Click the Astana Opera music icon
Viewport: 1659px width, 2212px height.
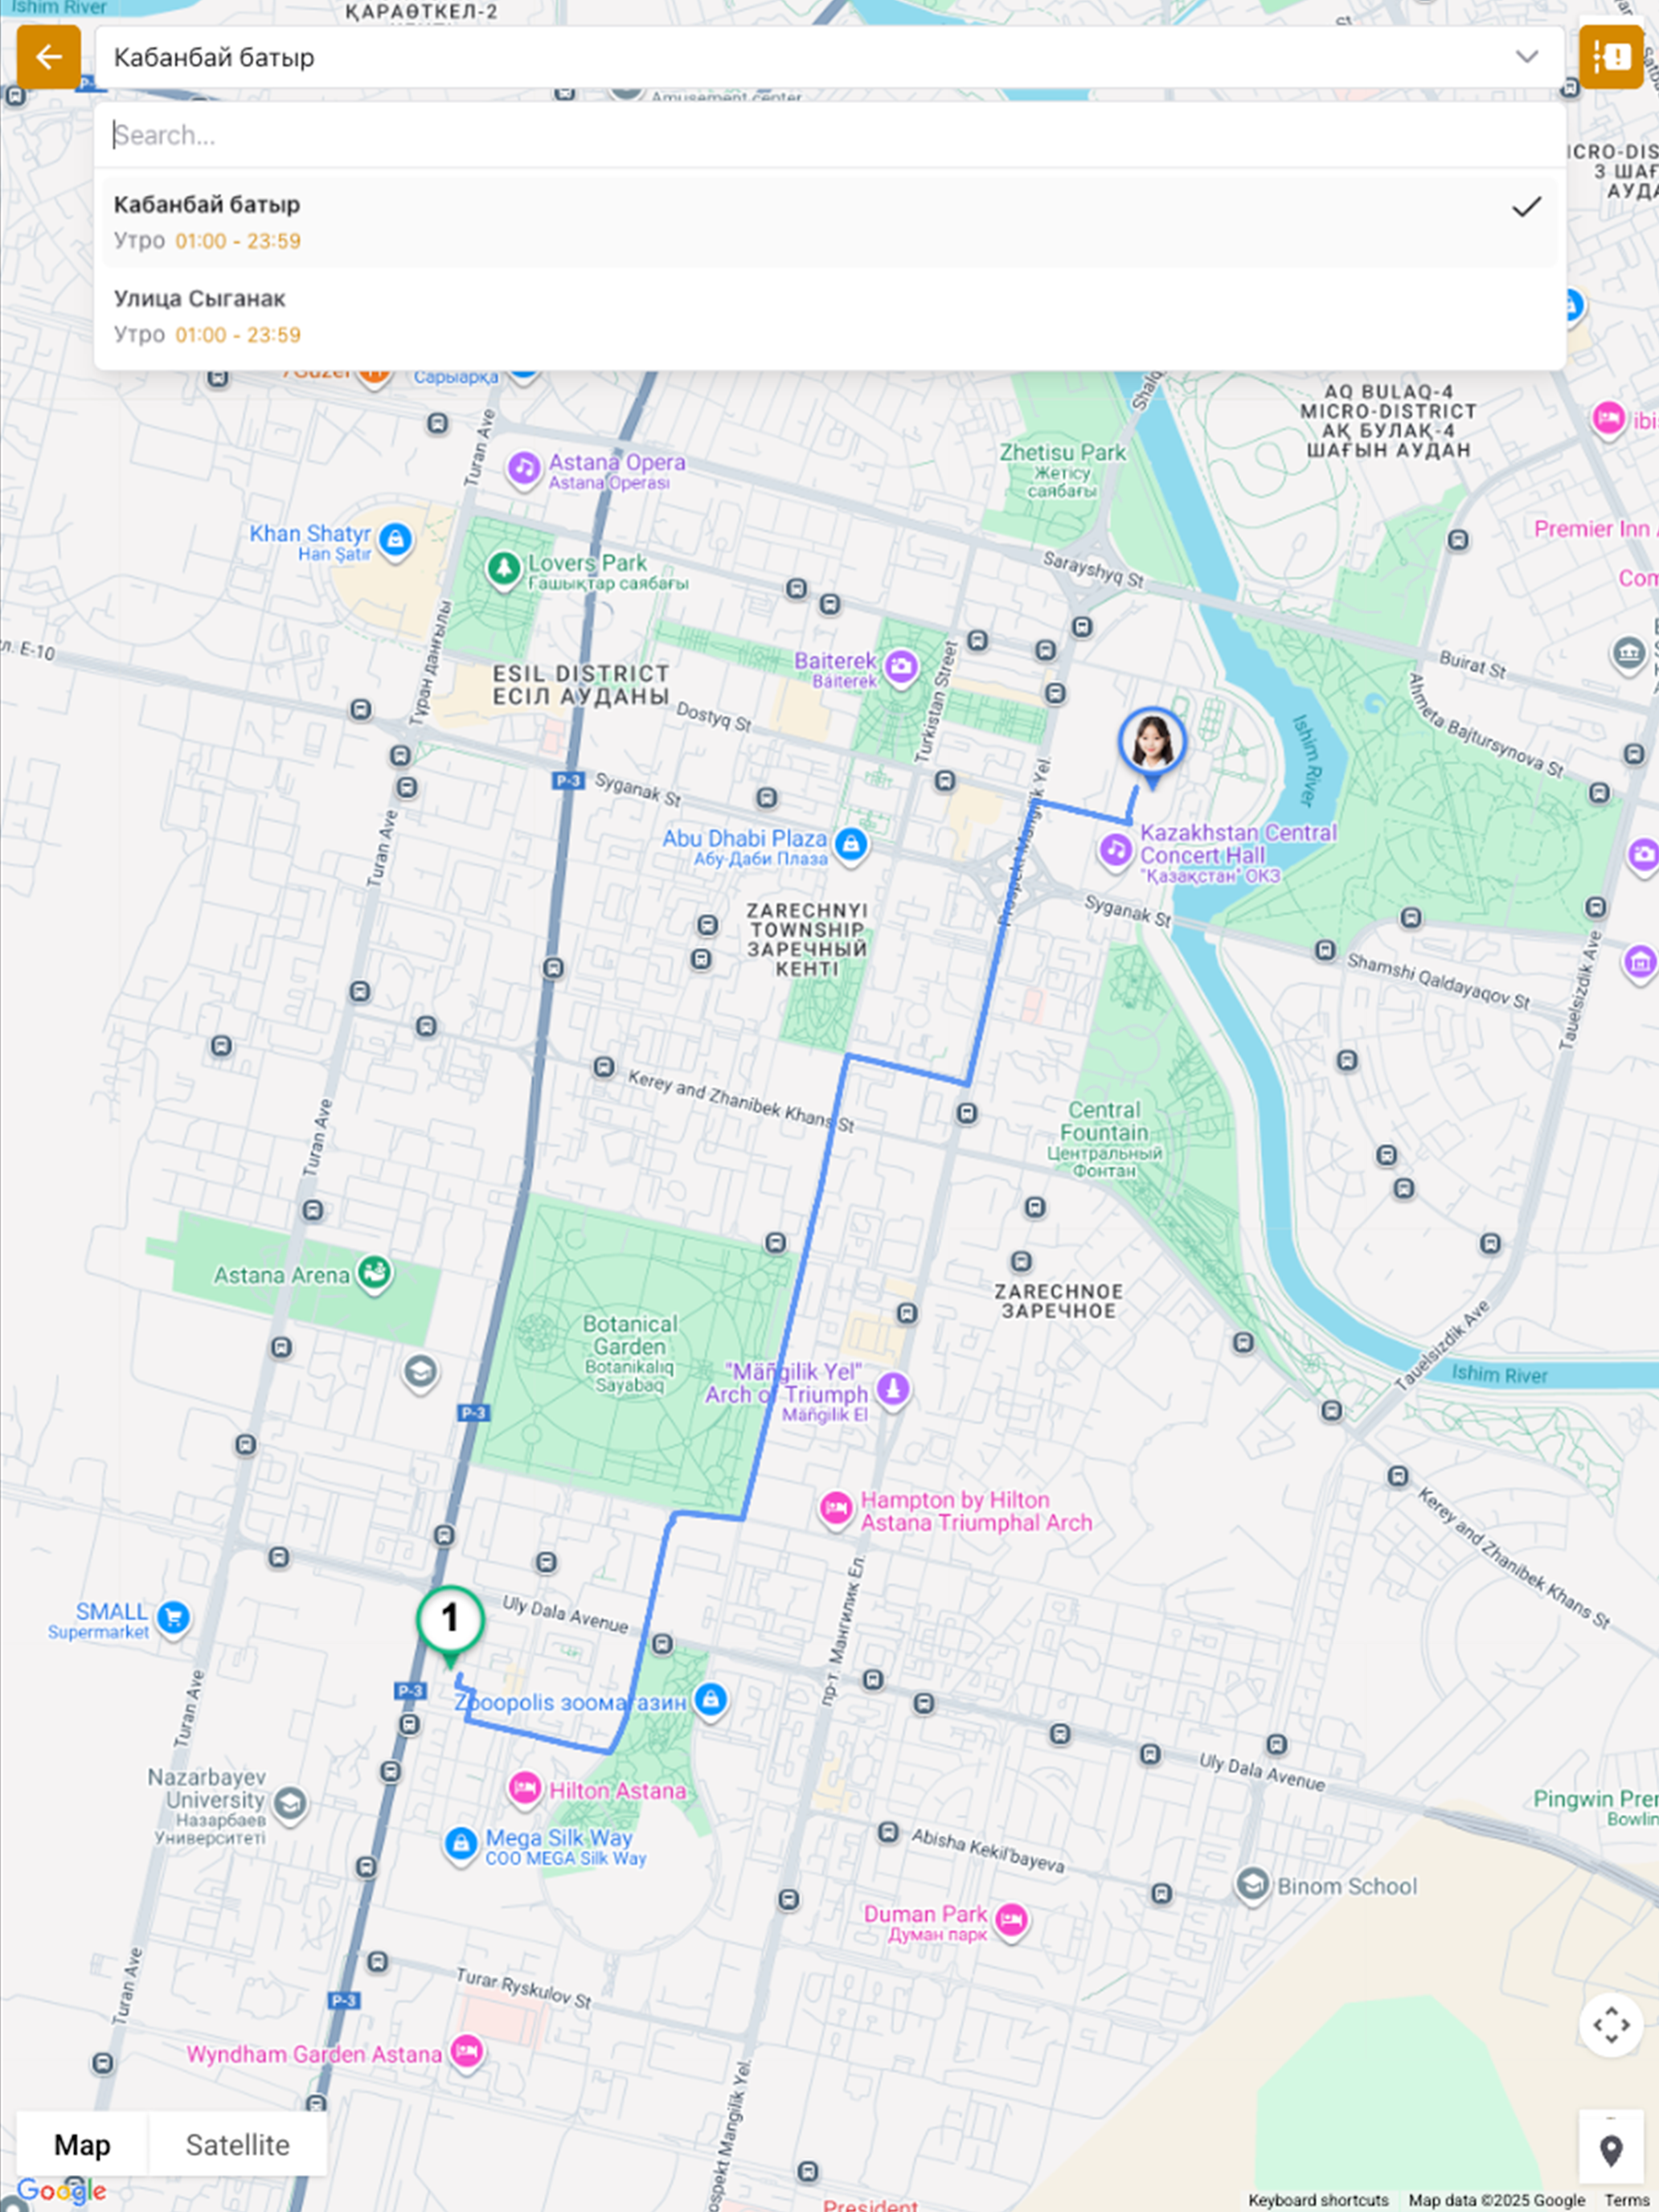523,467
